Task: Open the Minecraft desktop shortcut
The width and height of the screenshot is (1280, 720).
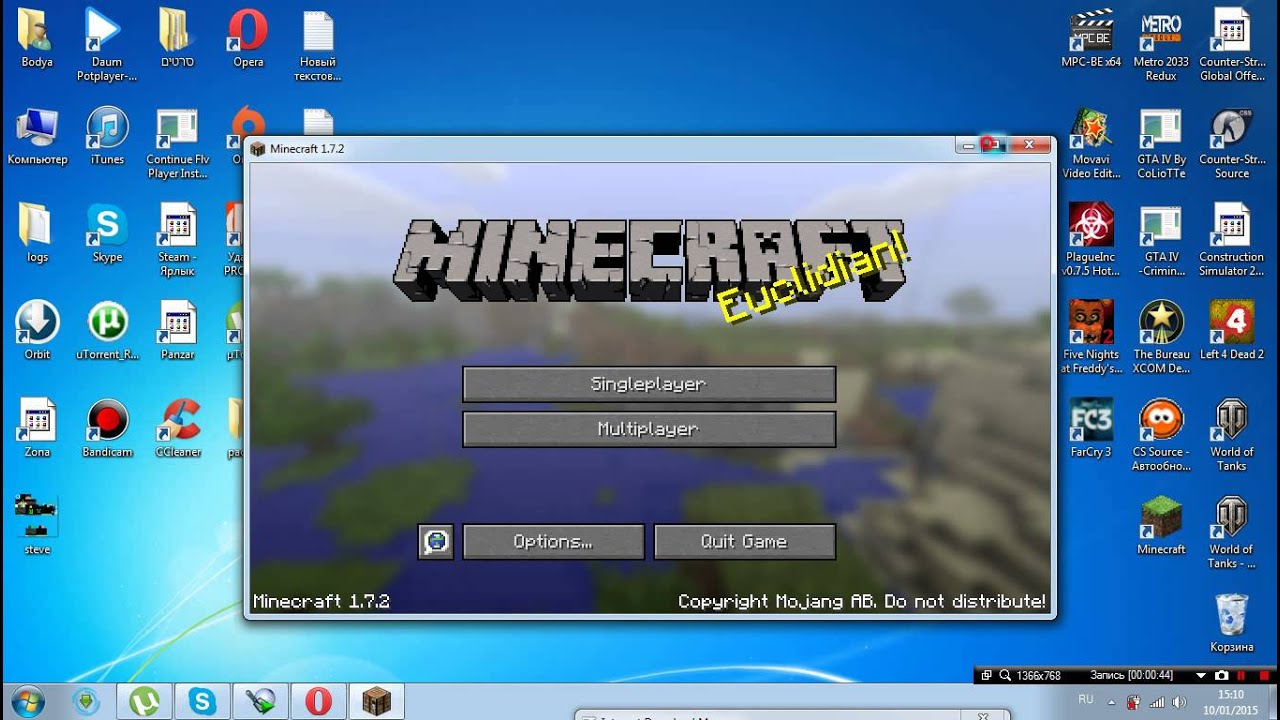Action: coord(1161,525)
